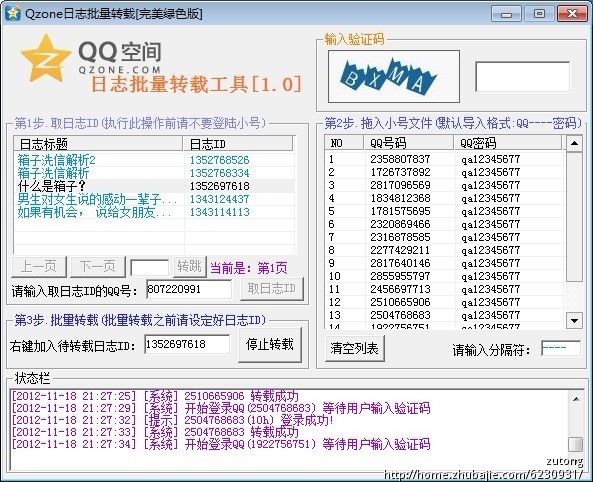
Task: Focus the 分隔符 separator input field
Action: (561, 348)
